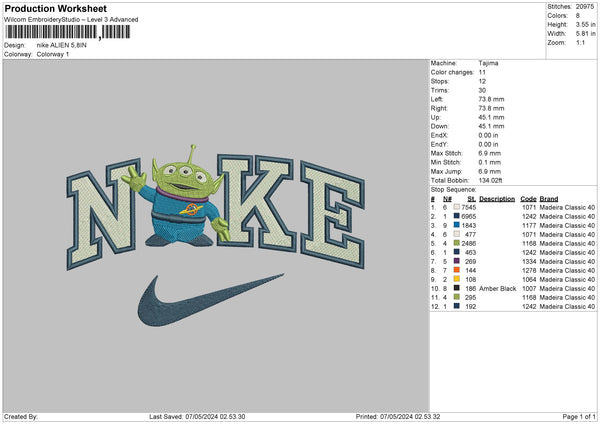Select the embroidered letter E in the preview
The height and width of the screenshot is (424, 600).
(x=332, y=215)
